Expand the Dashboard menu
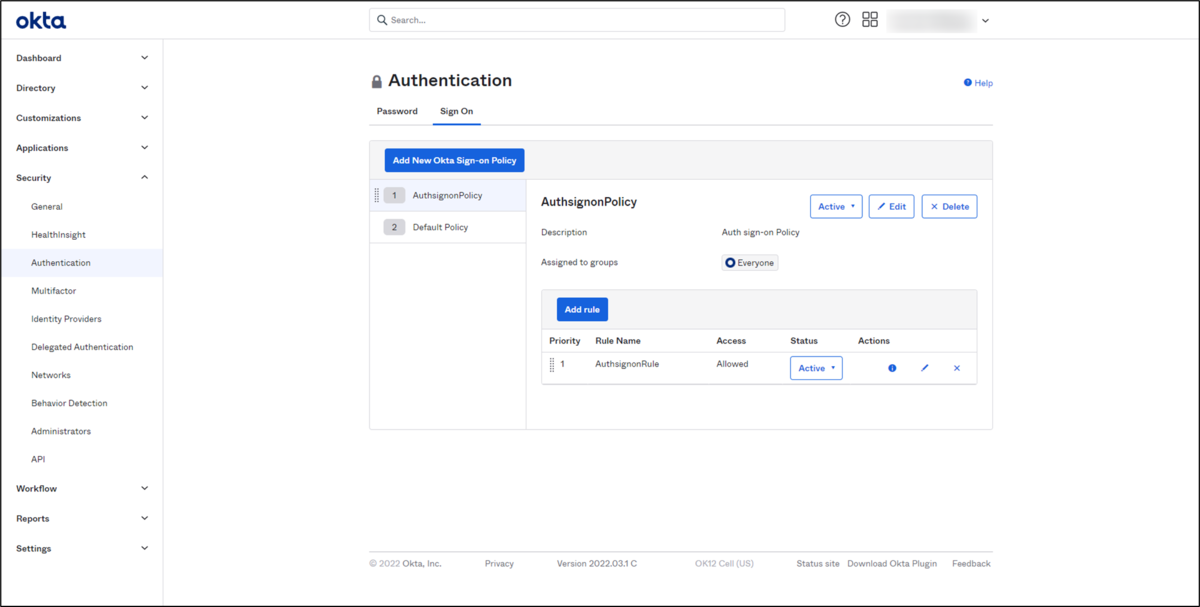This screenshot has width=1200, height=607. tap(144, 58)
